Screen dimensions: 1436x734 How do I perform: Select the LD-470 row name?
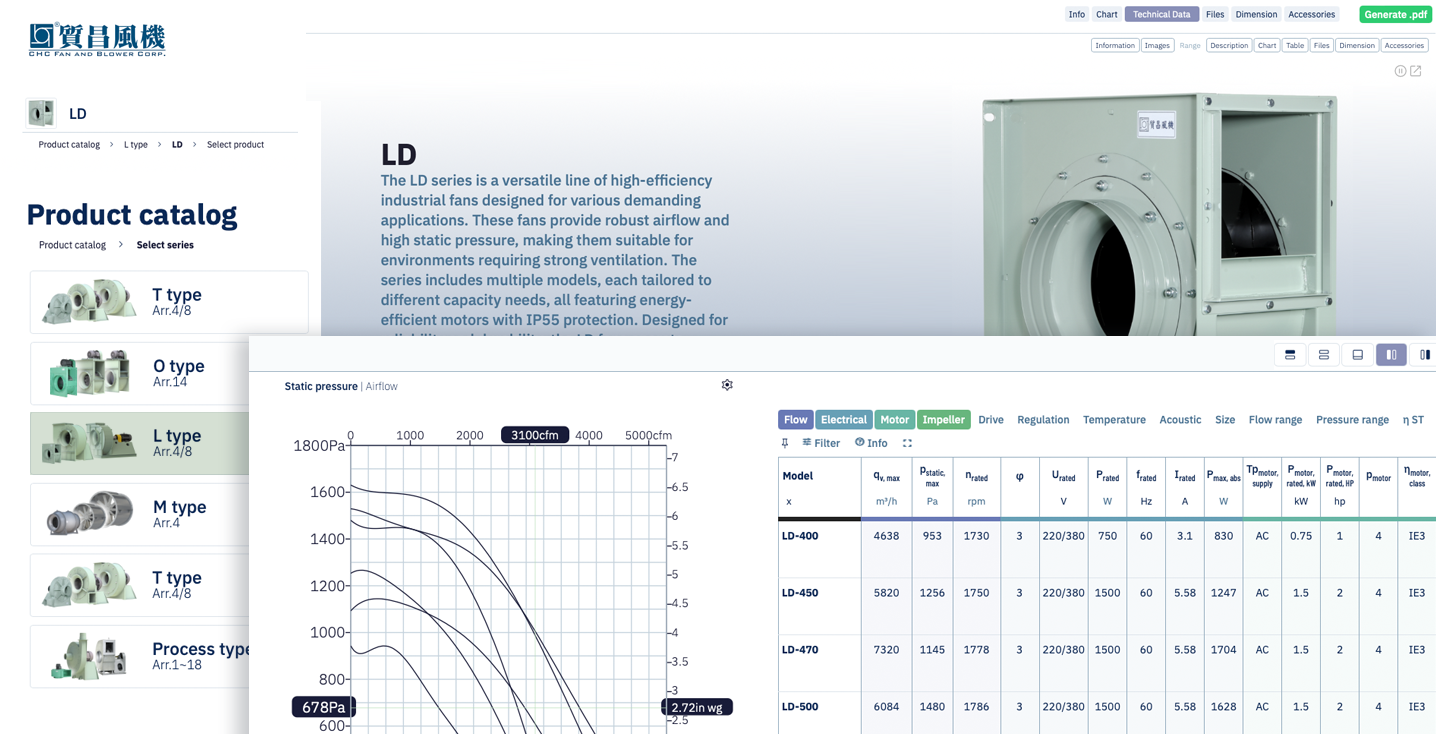click(x=800, y=650)
